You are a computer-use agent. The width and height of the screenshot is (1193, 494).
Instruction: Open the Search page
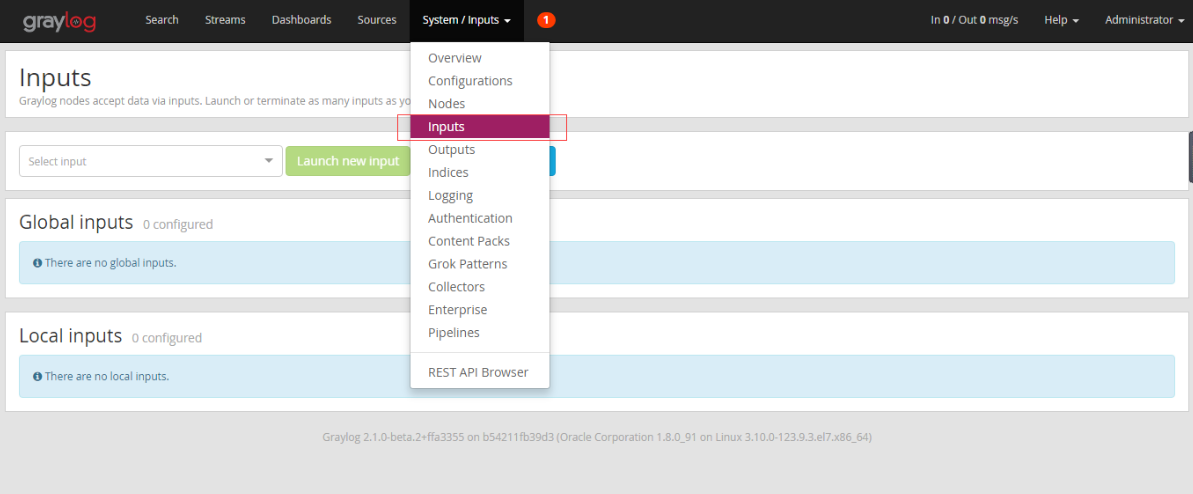tap(162, 21)
